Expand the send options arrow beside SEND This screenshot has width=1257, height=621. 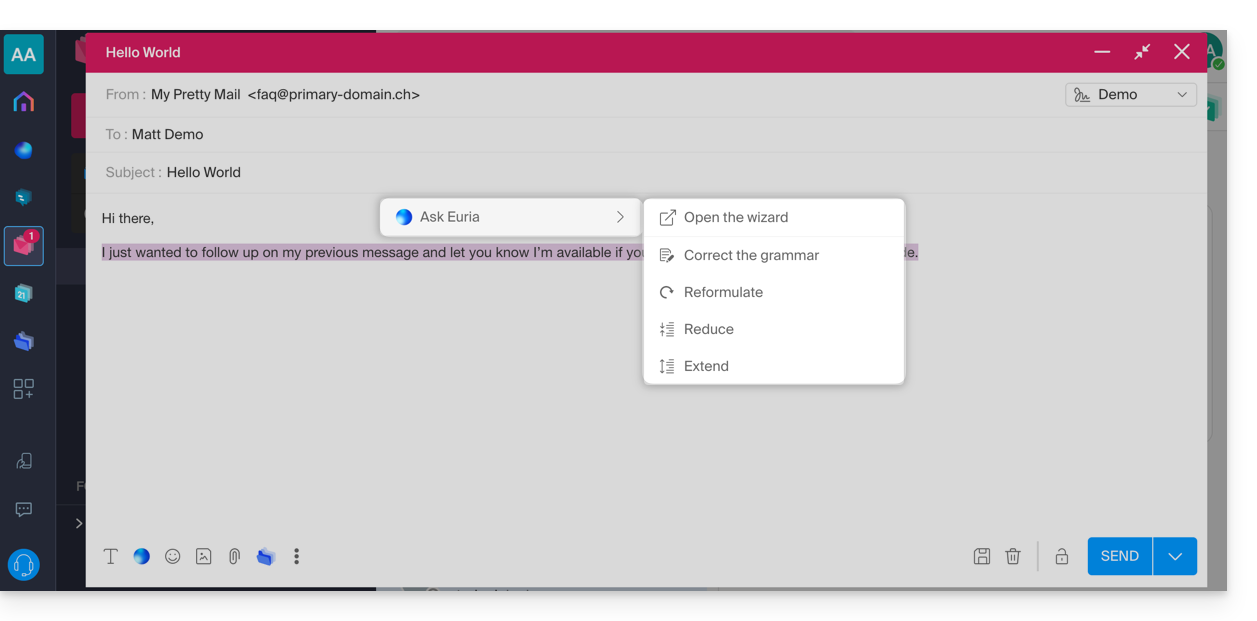(x=1175, y=557)
